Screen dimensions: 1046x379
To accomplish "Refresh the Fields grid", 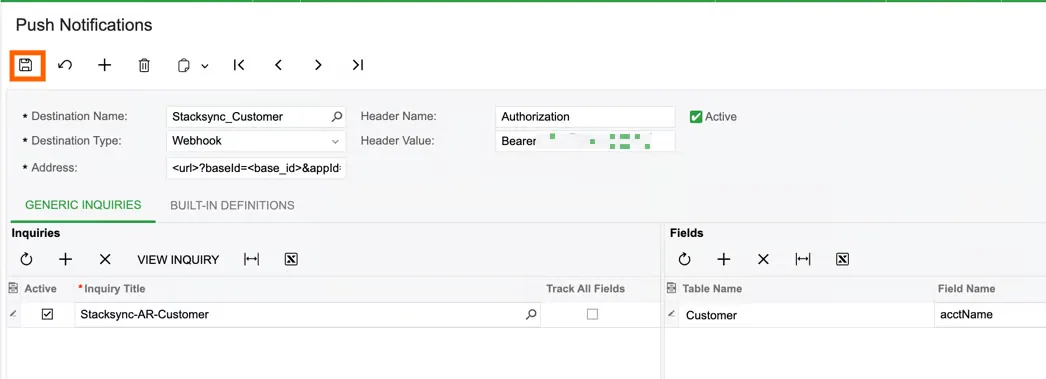I will [684, 260].
